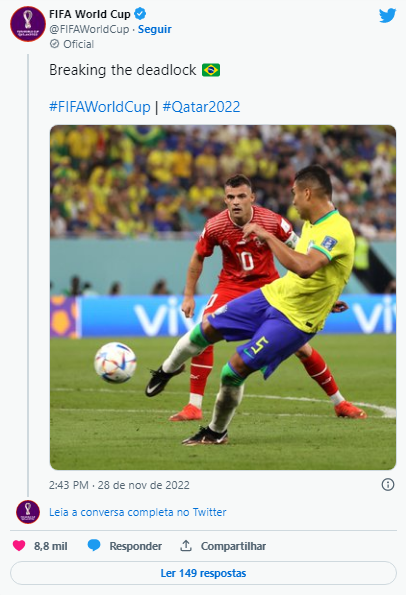The height and width of the screenshot is (595, 406).
Task: Click the blue verified badge
Action: tap(140, 14)
